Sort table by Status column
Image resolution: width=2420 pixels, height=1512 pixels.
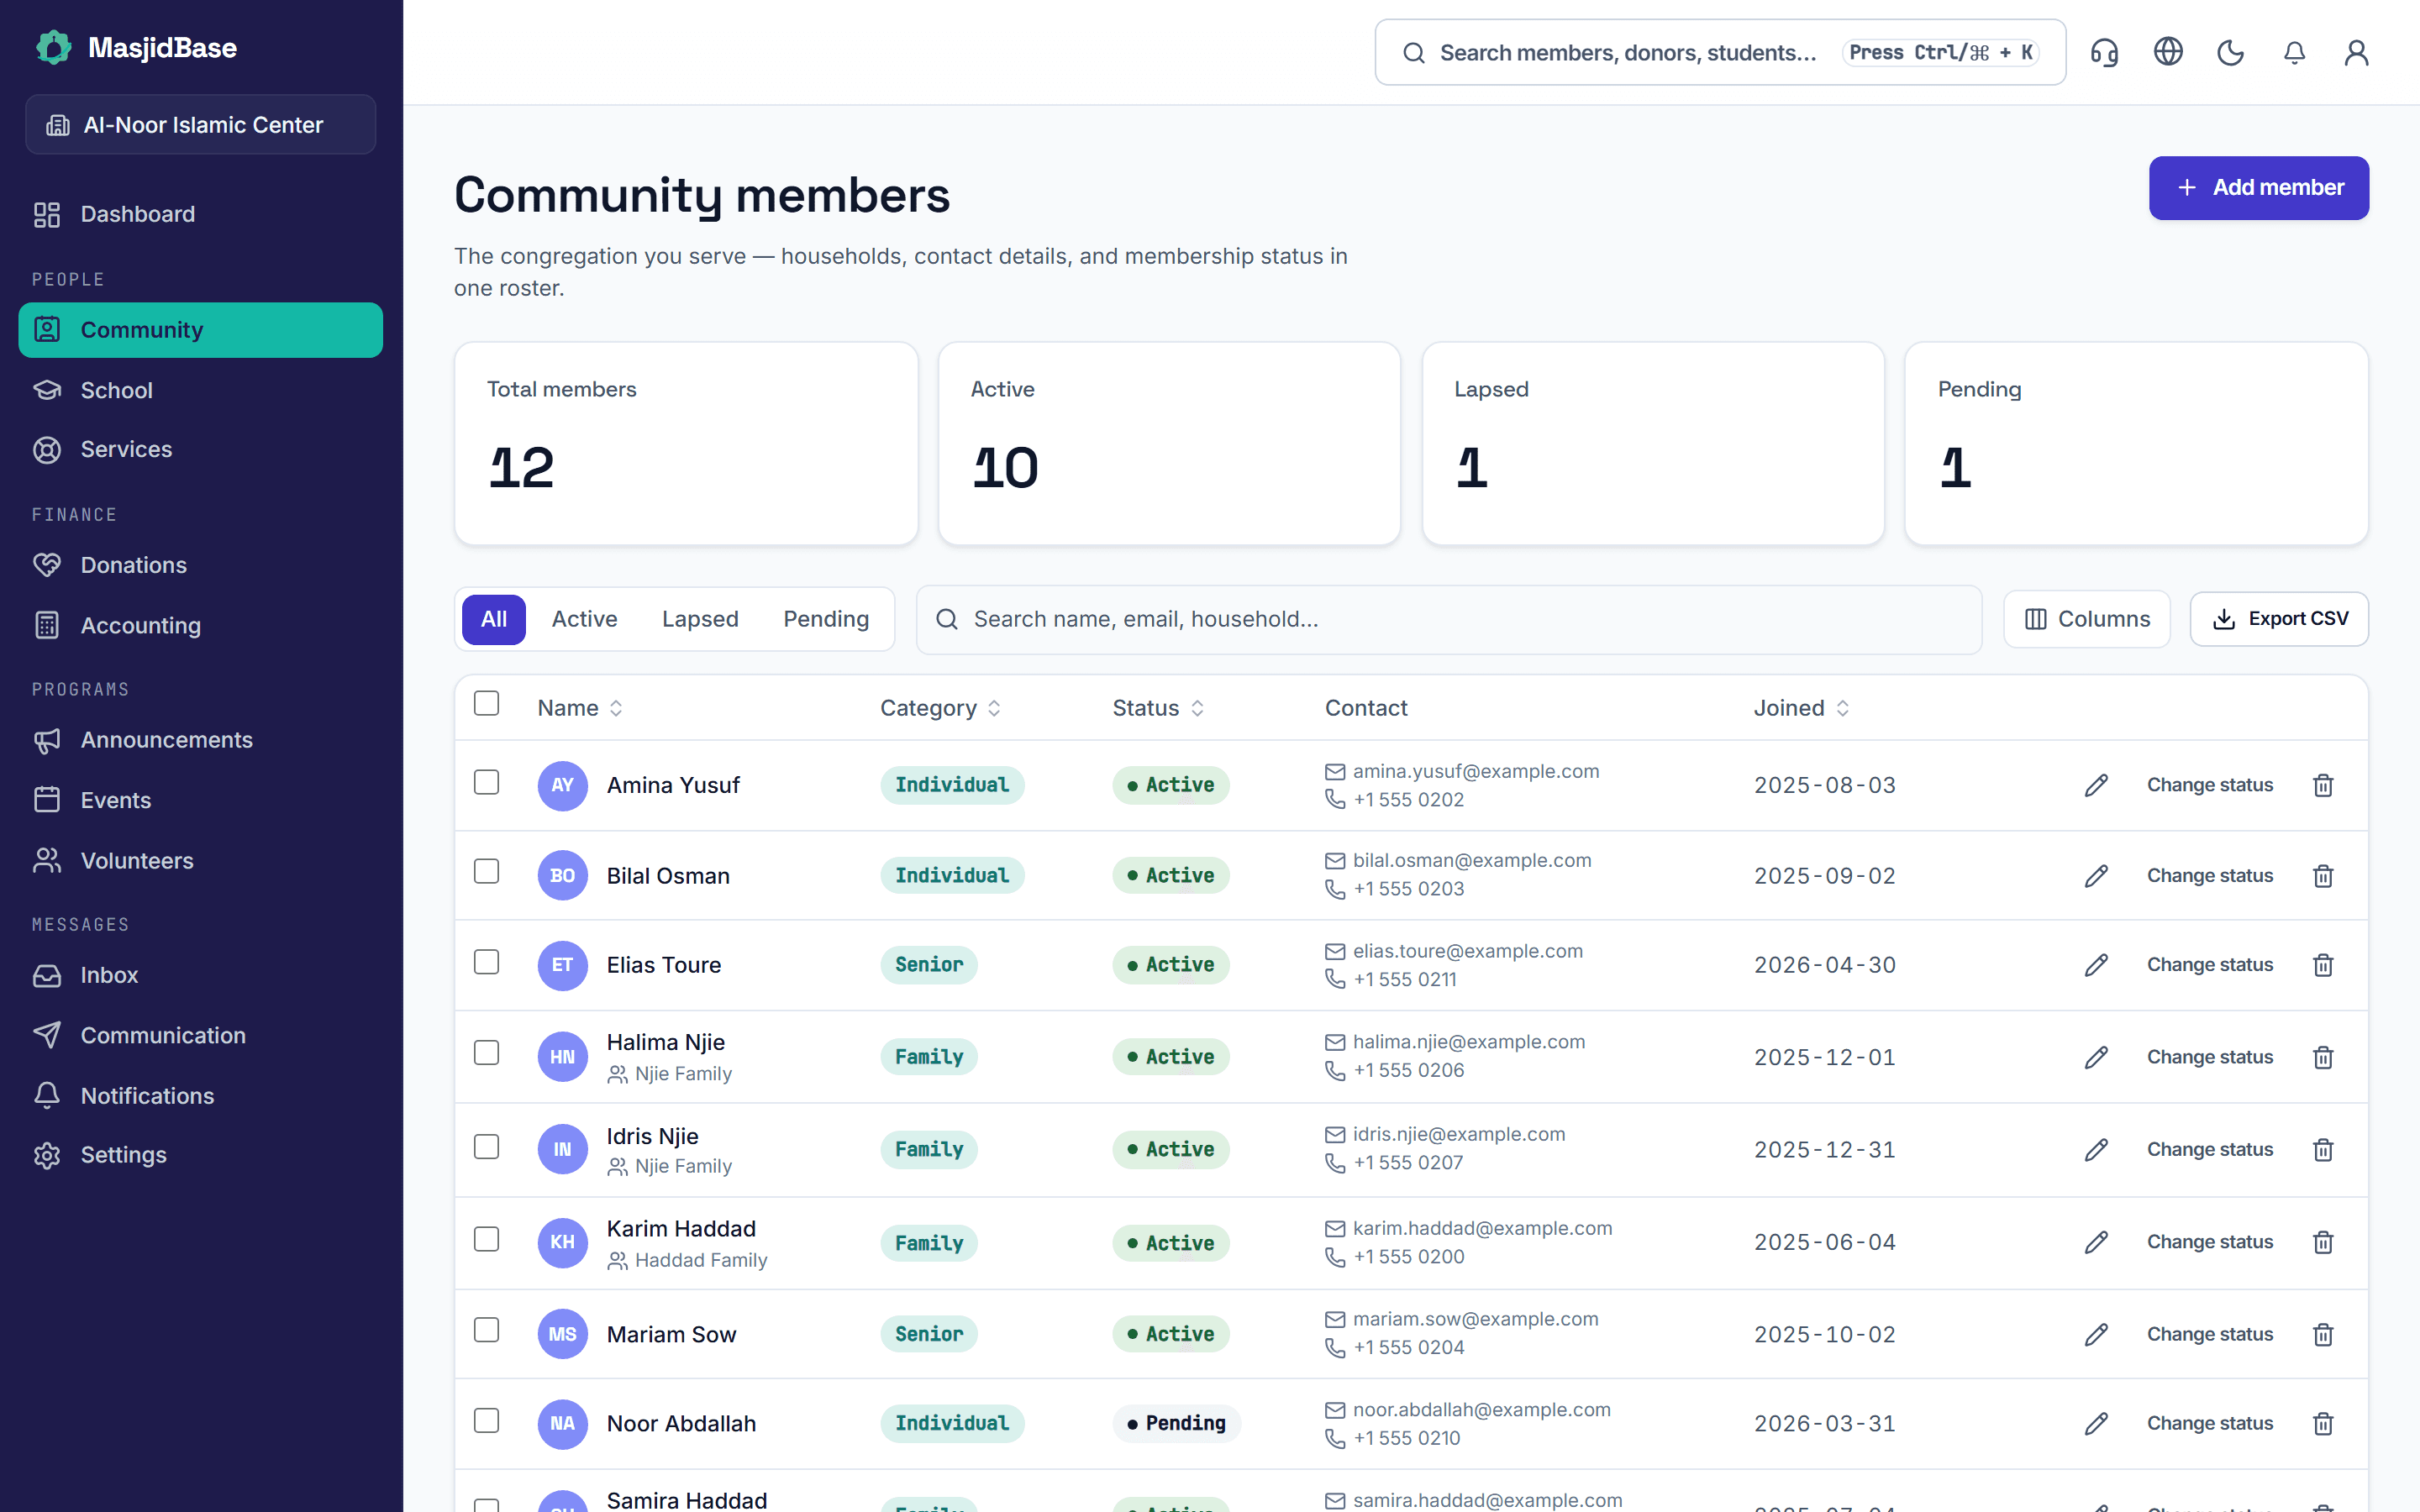(x=1158, y=708)
